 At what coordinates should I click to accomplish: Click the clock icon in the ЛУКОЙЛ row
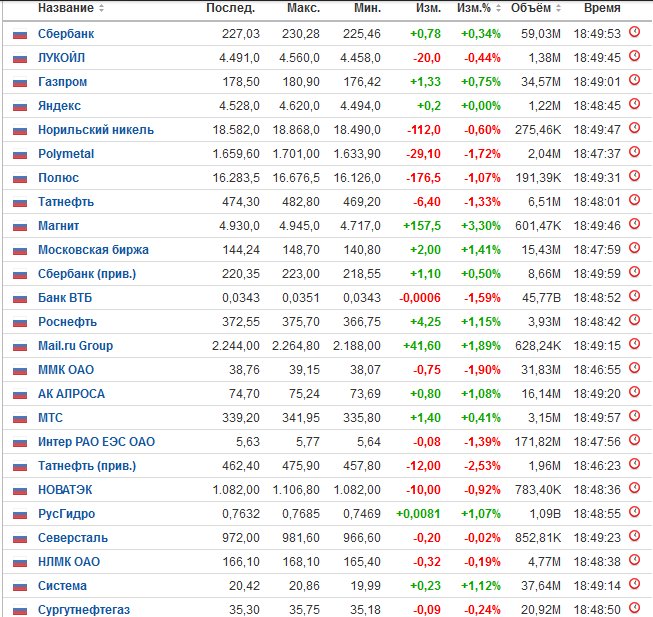click(x=634, y=56)
